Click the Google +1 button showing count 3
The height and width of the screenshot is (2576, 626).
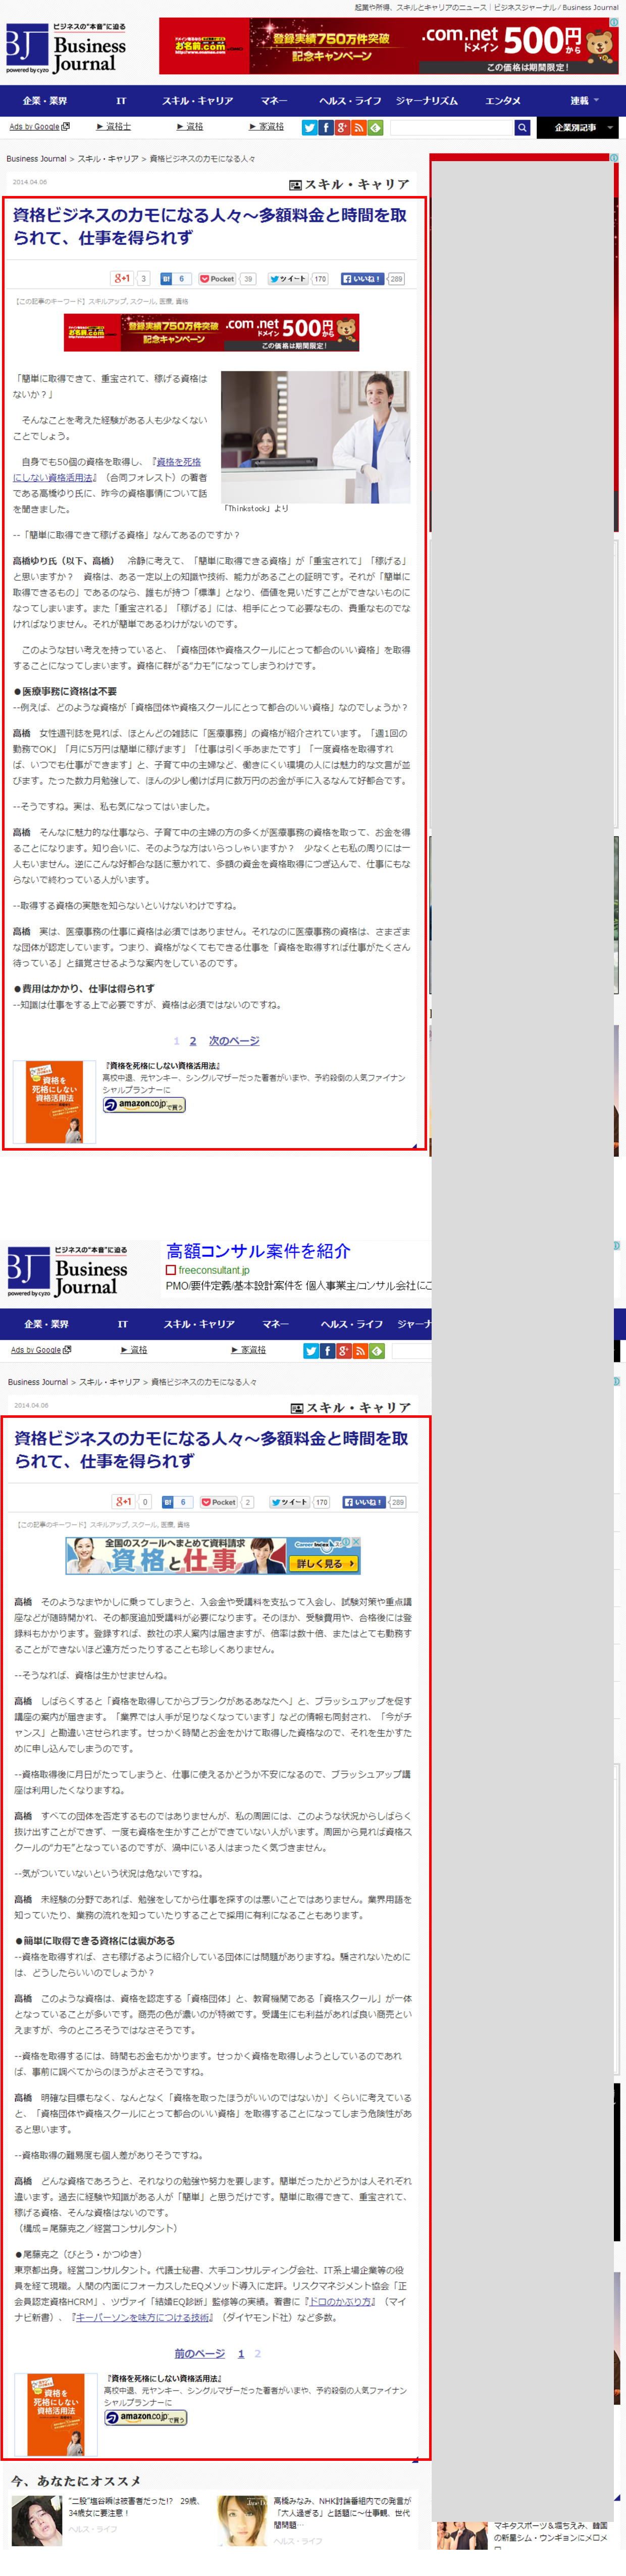coord(122,279)
